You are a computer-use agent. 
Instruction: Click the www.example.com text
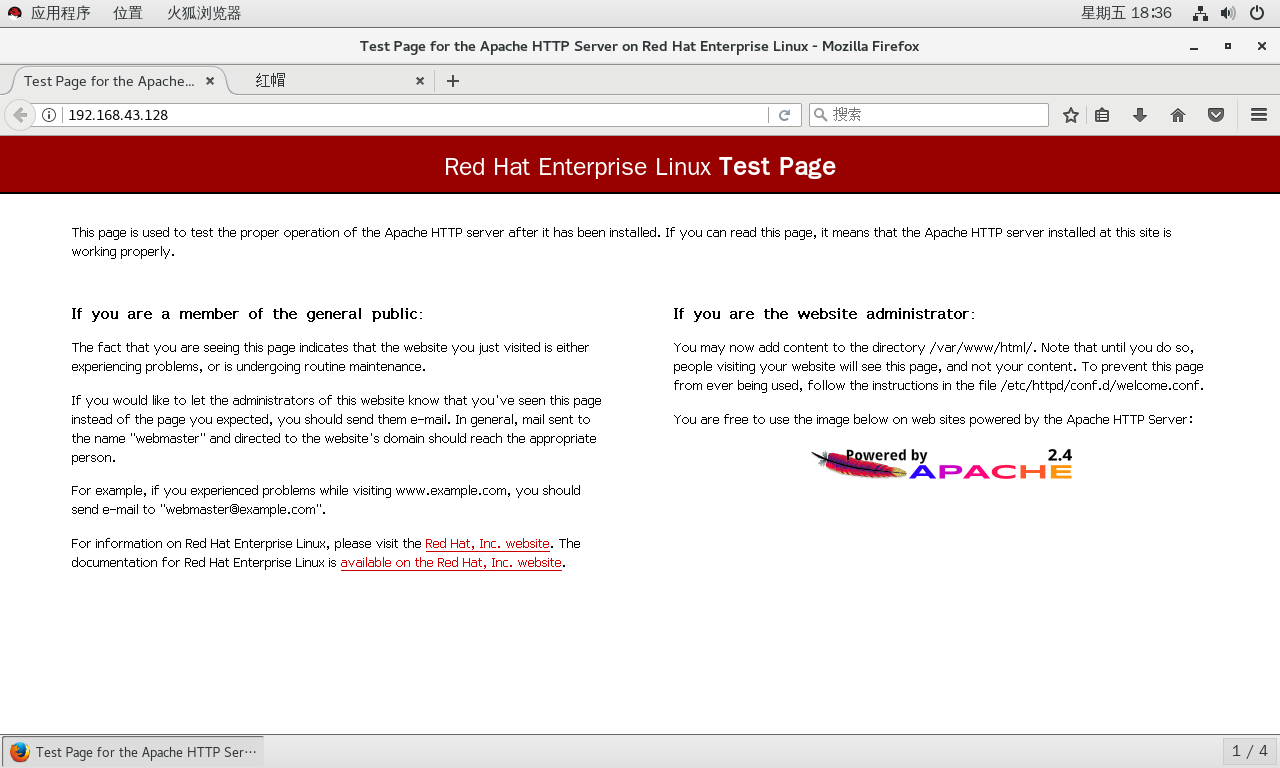(451, 491)
